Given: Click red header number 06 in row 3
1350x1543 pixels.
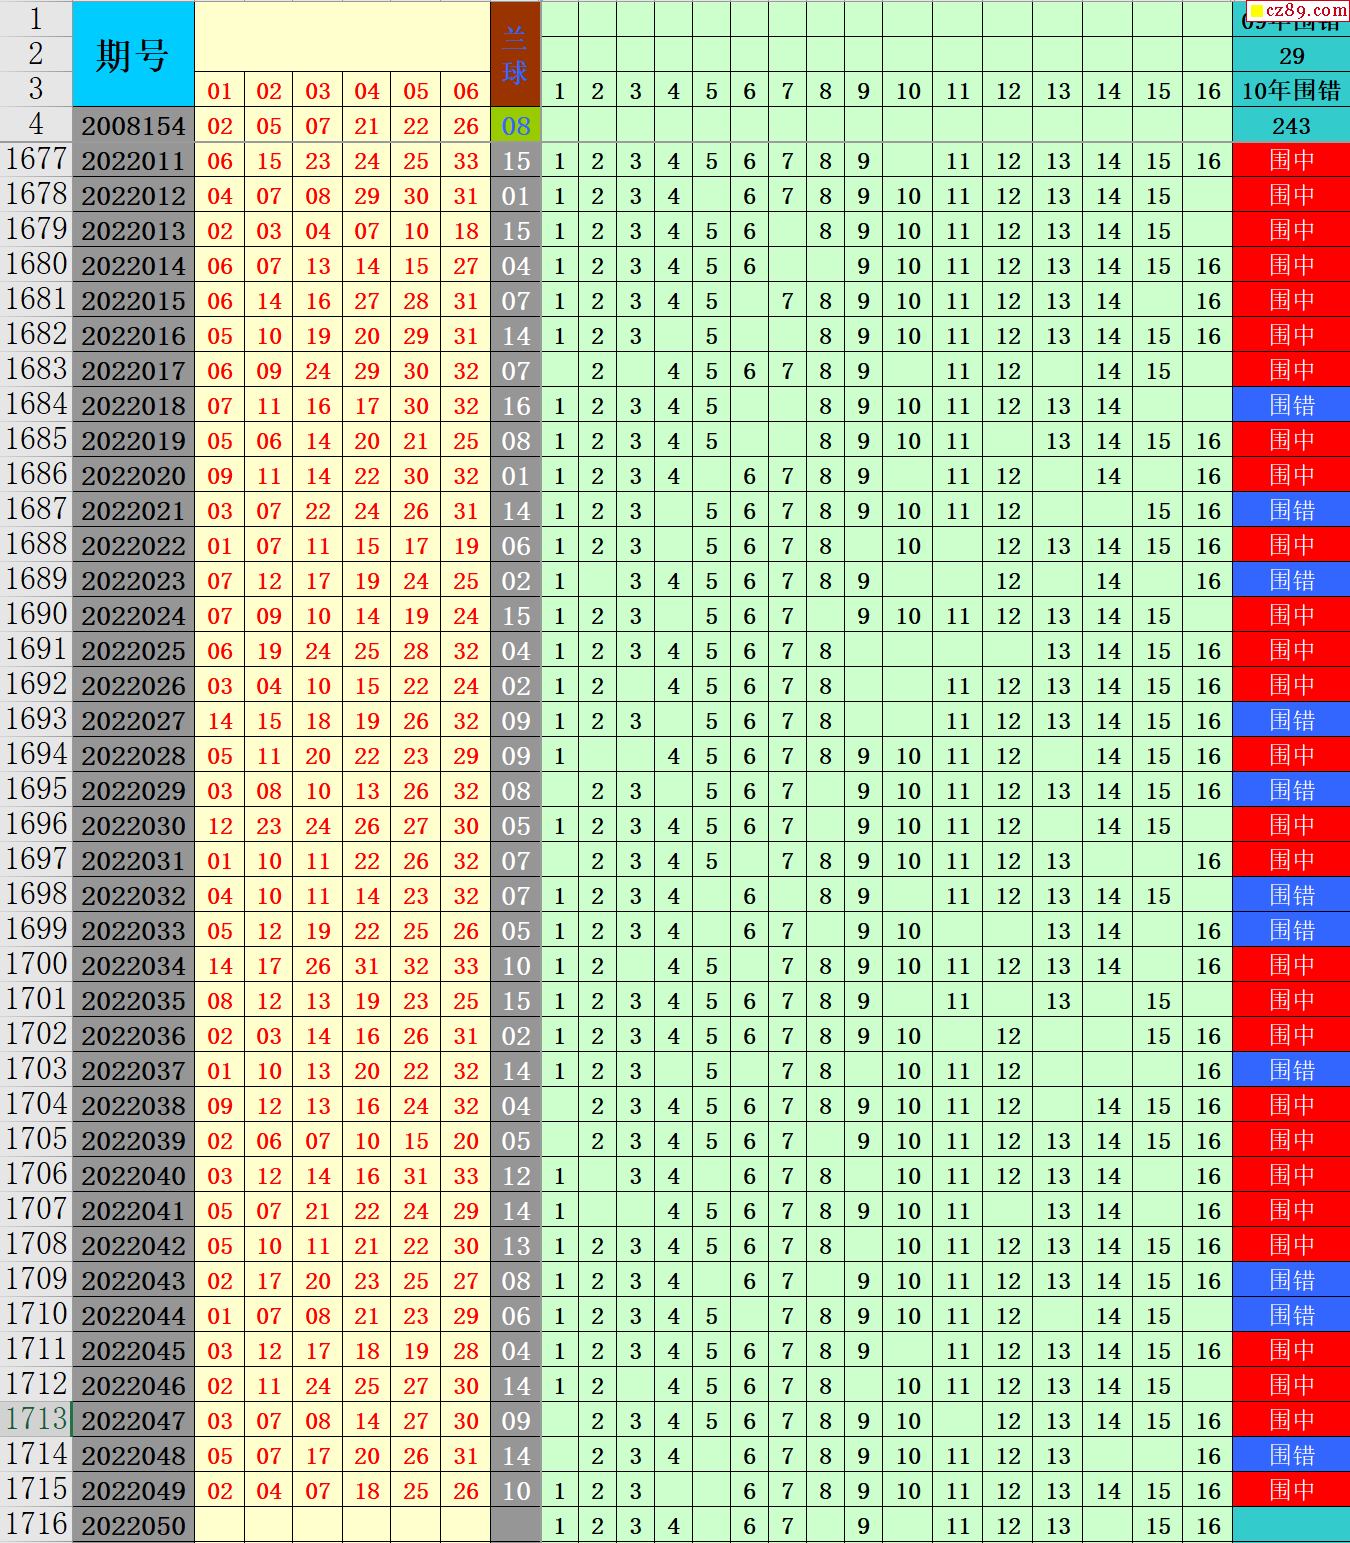Looking at the screenshot, I should tap(466, 91).
